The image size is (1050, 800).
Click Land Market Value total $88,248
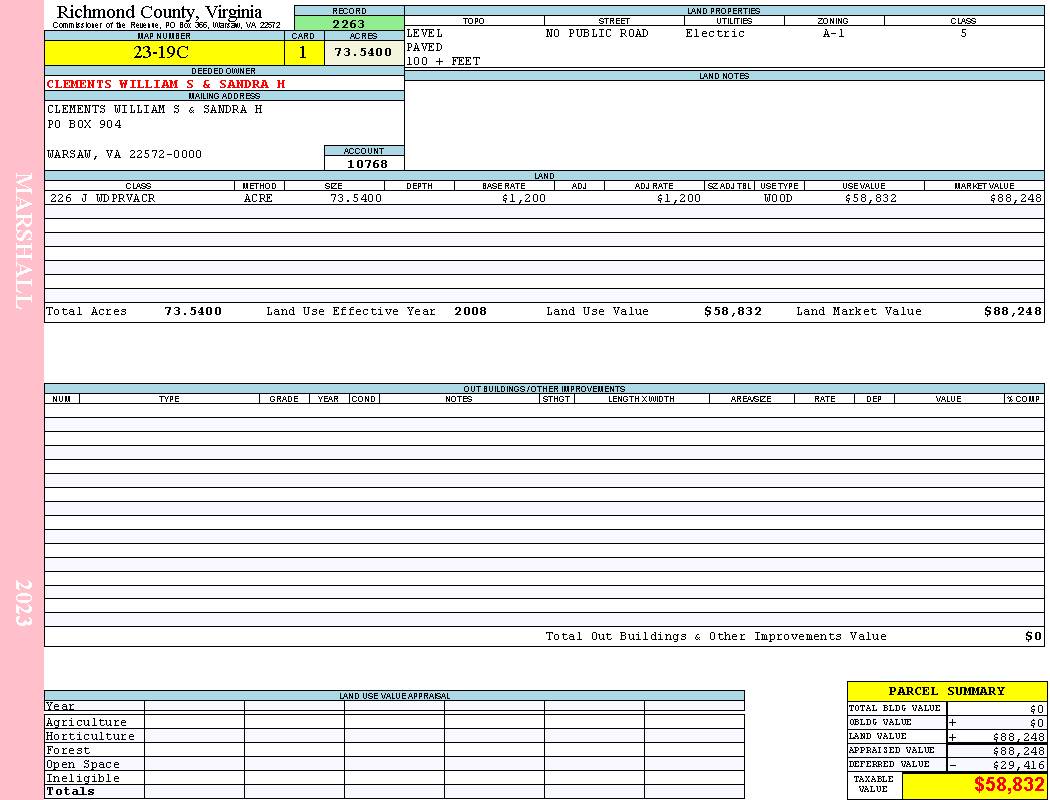[1012, 311]
